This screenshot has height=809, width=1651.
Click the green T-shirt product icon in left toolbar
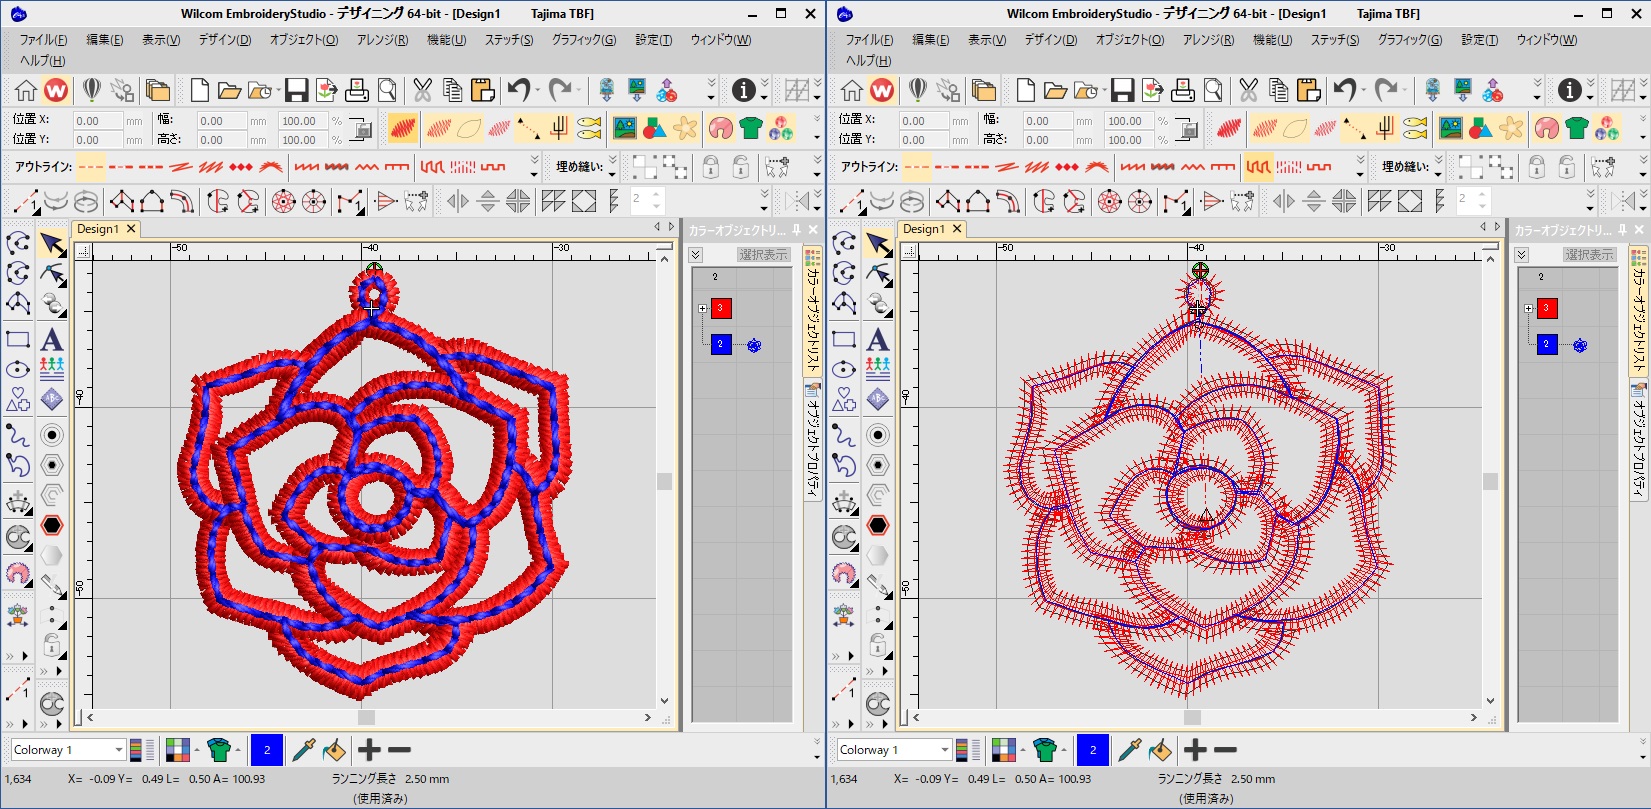pyautogui.click(x=751, y=128)
